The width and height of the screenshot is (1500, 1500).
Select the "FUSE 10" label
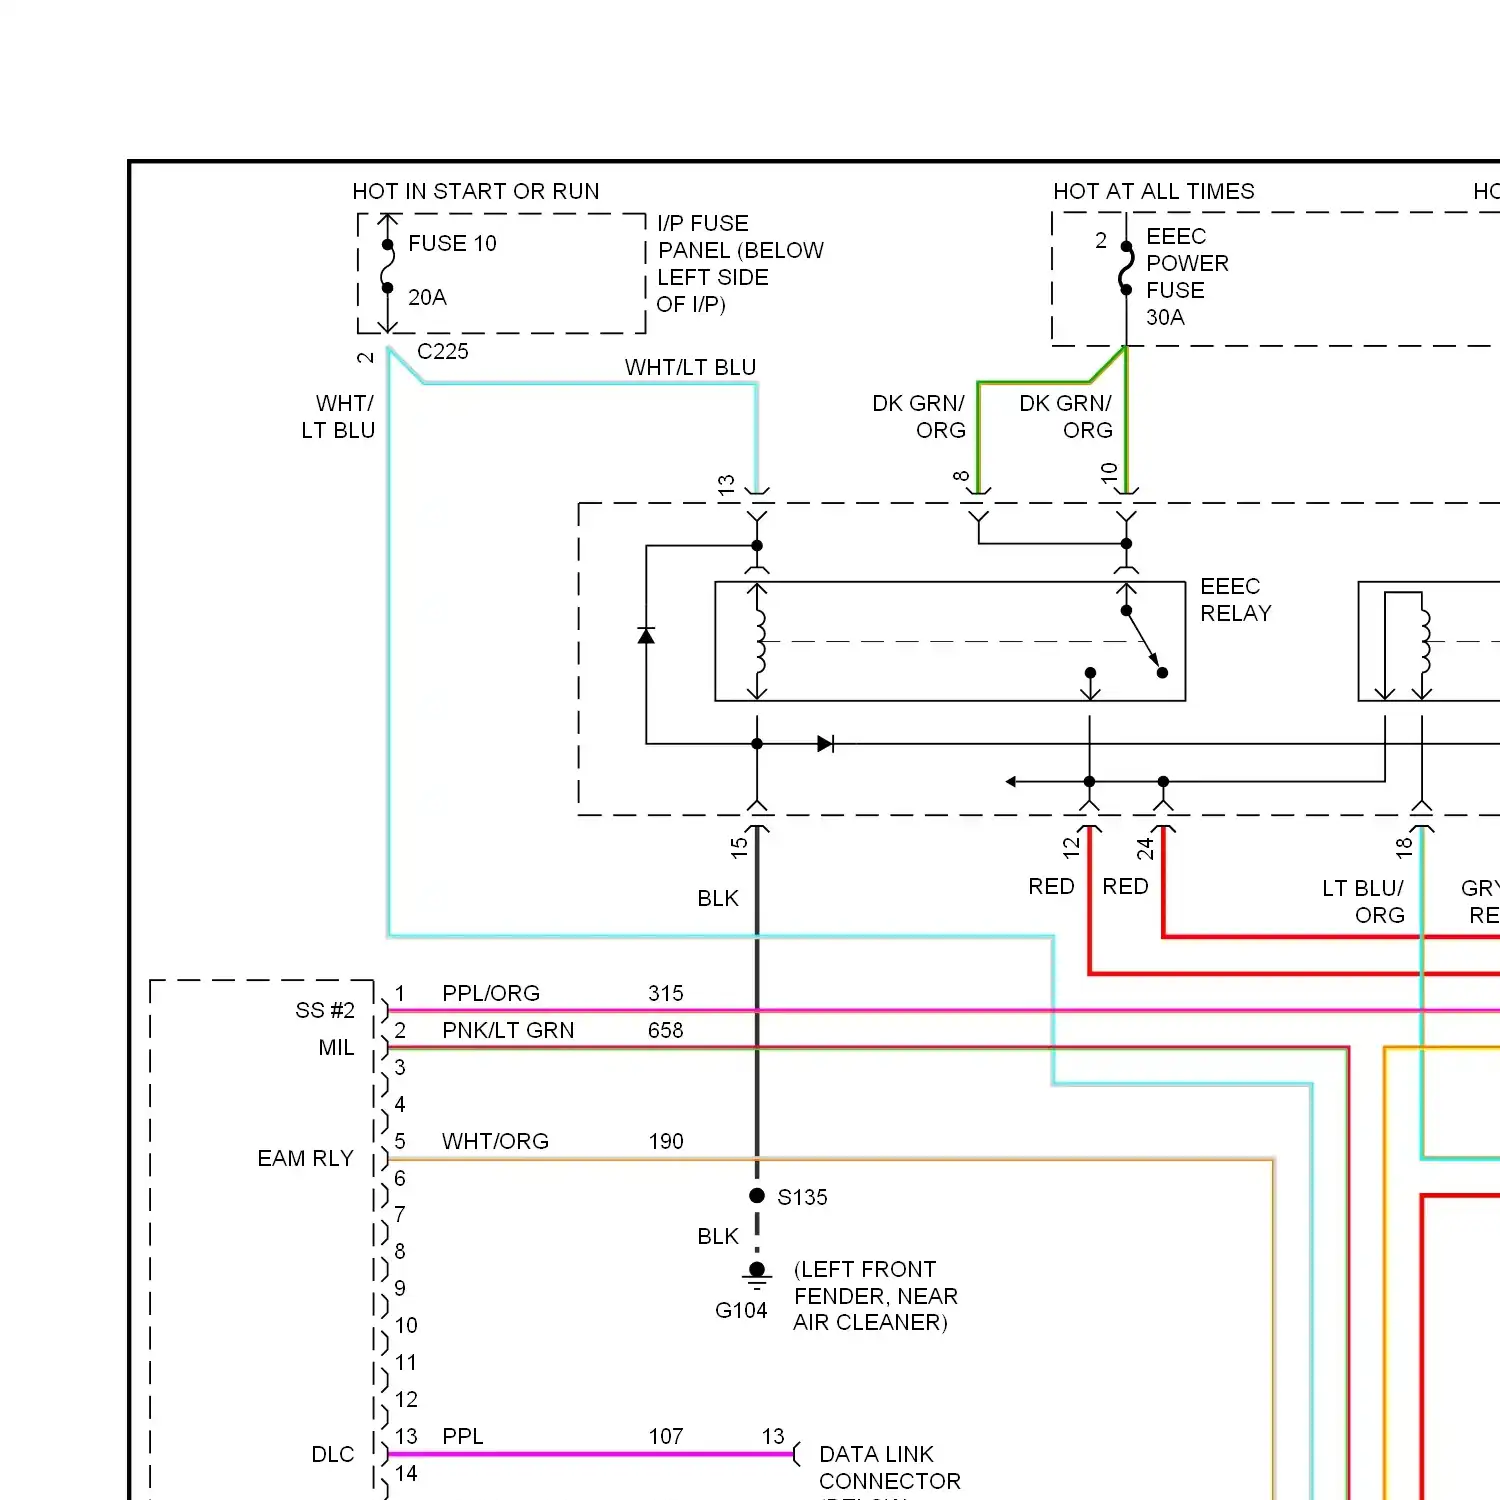point(452,243)
